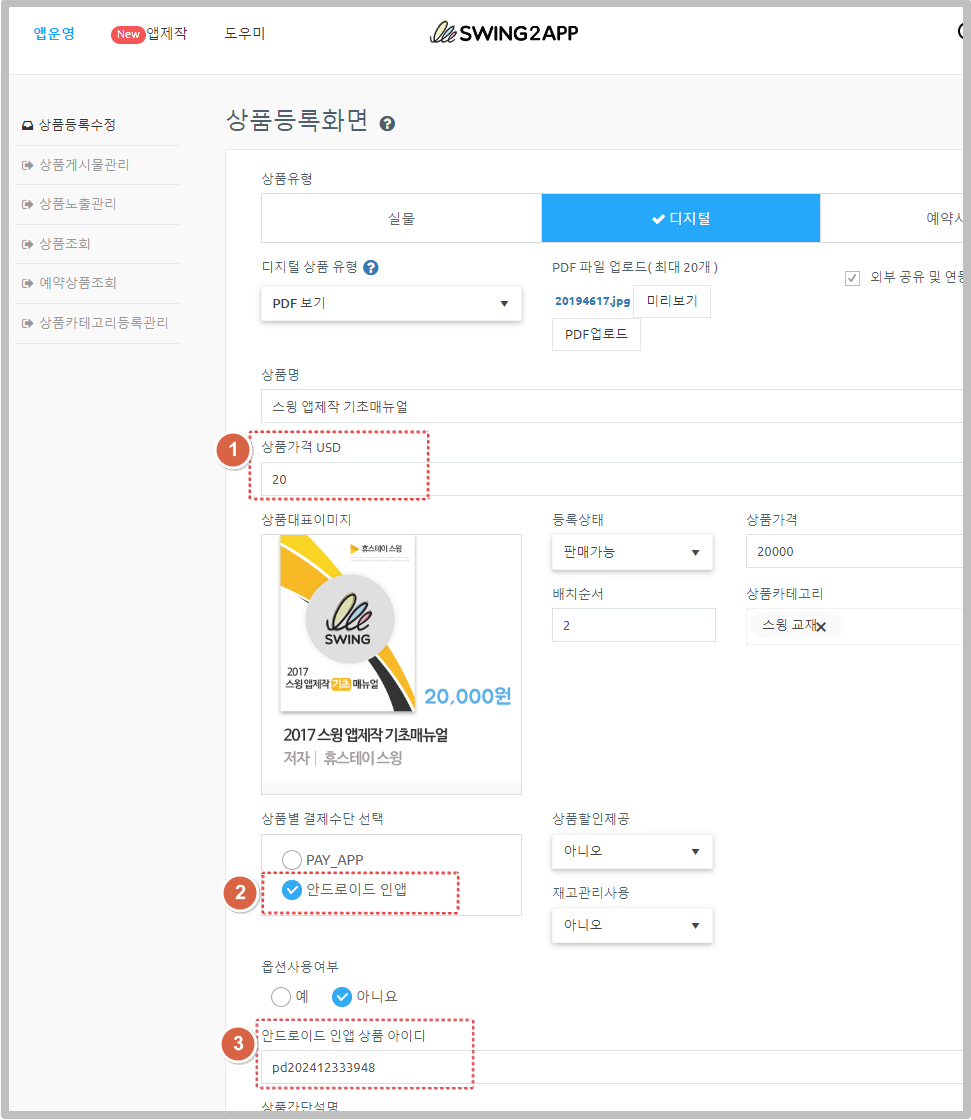Select the PAY_APP payment radio button
The width and height of the screenshot is (971, 1120).
tap(292, 860)
